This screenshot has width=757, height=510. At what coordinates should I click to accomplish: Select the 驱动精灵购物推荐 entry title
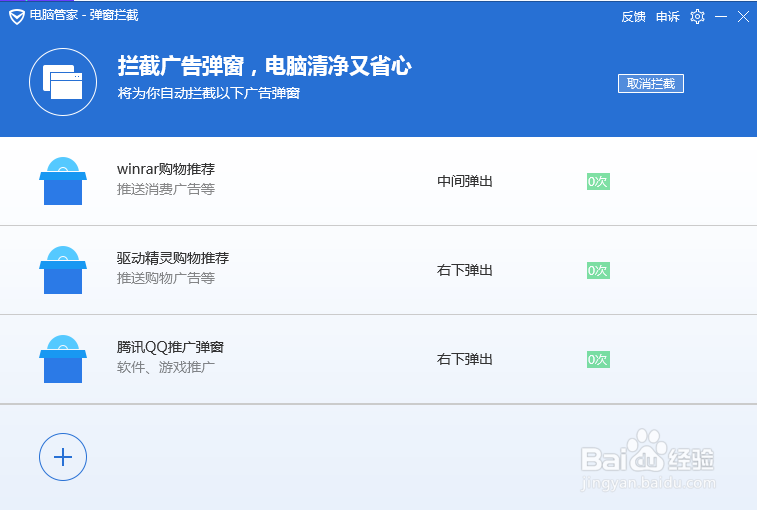[173, 258]
